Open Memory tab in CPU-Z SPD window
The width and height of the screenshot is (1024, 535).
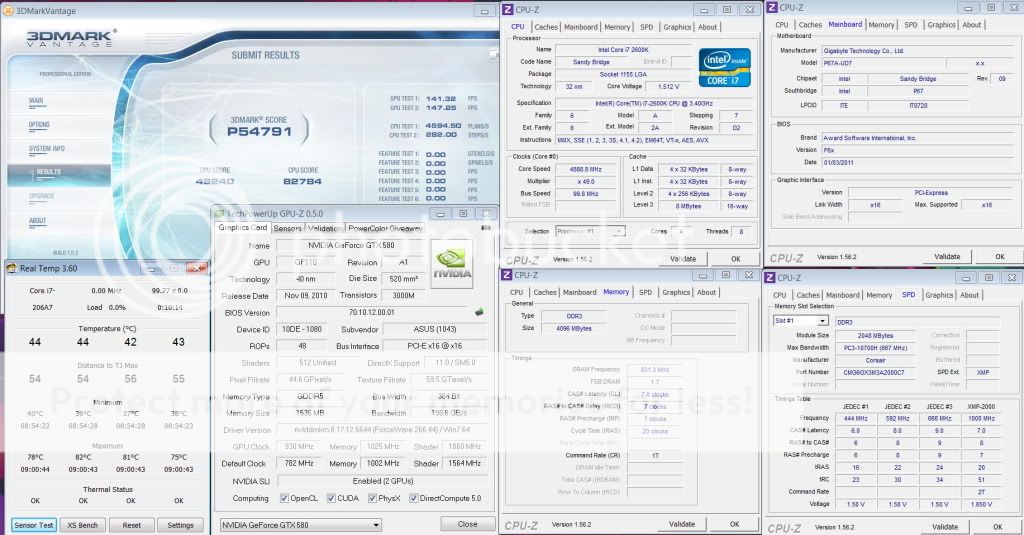tap(879, 295)
